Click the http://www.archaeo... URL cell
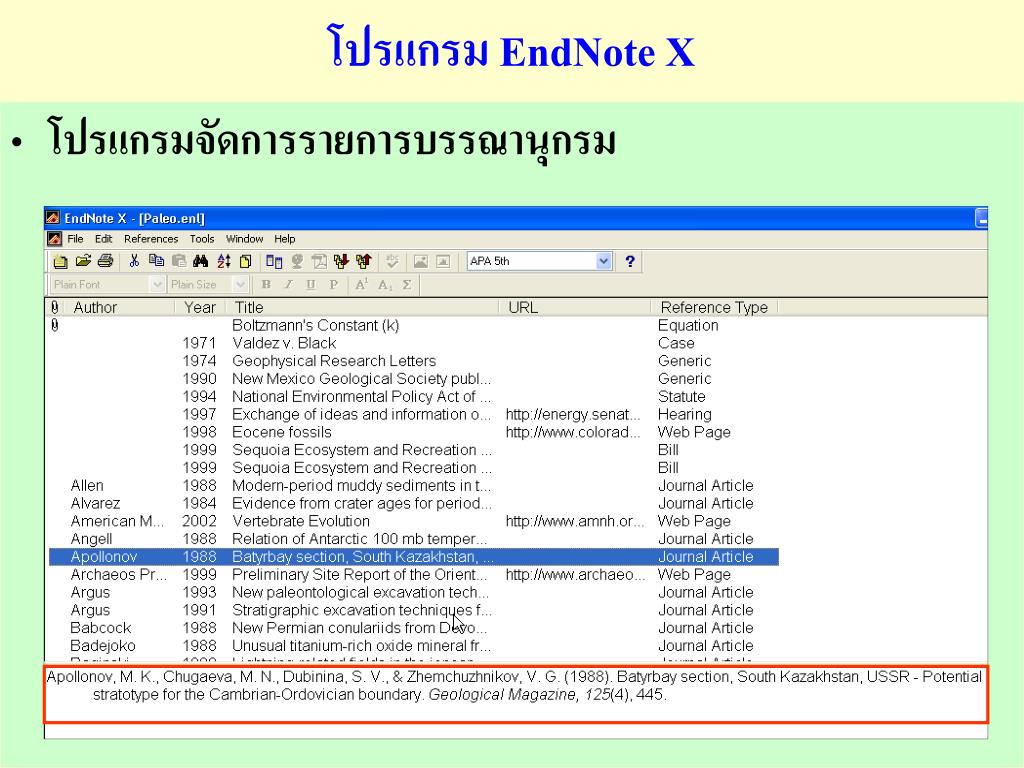 pyautogui.click(x=575, y=574)
